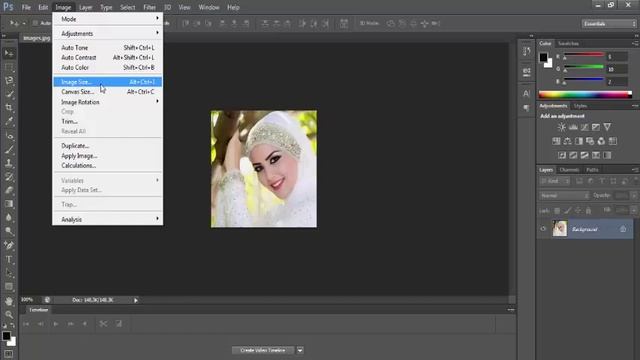Open the Create Video Timeline dropdown arrow
The image size is (640, 360).
click(x=300, y=350)
